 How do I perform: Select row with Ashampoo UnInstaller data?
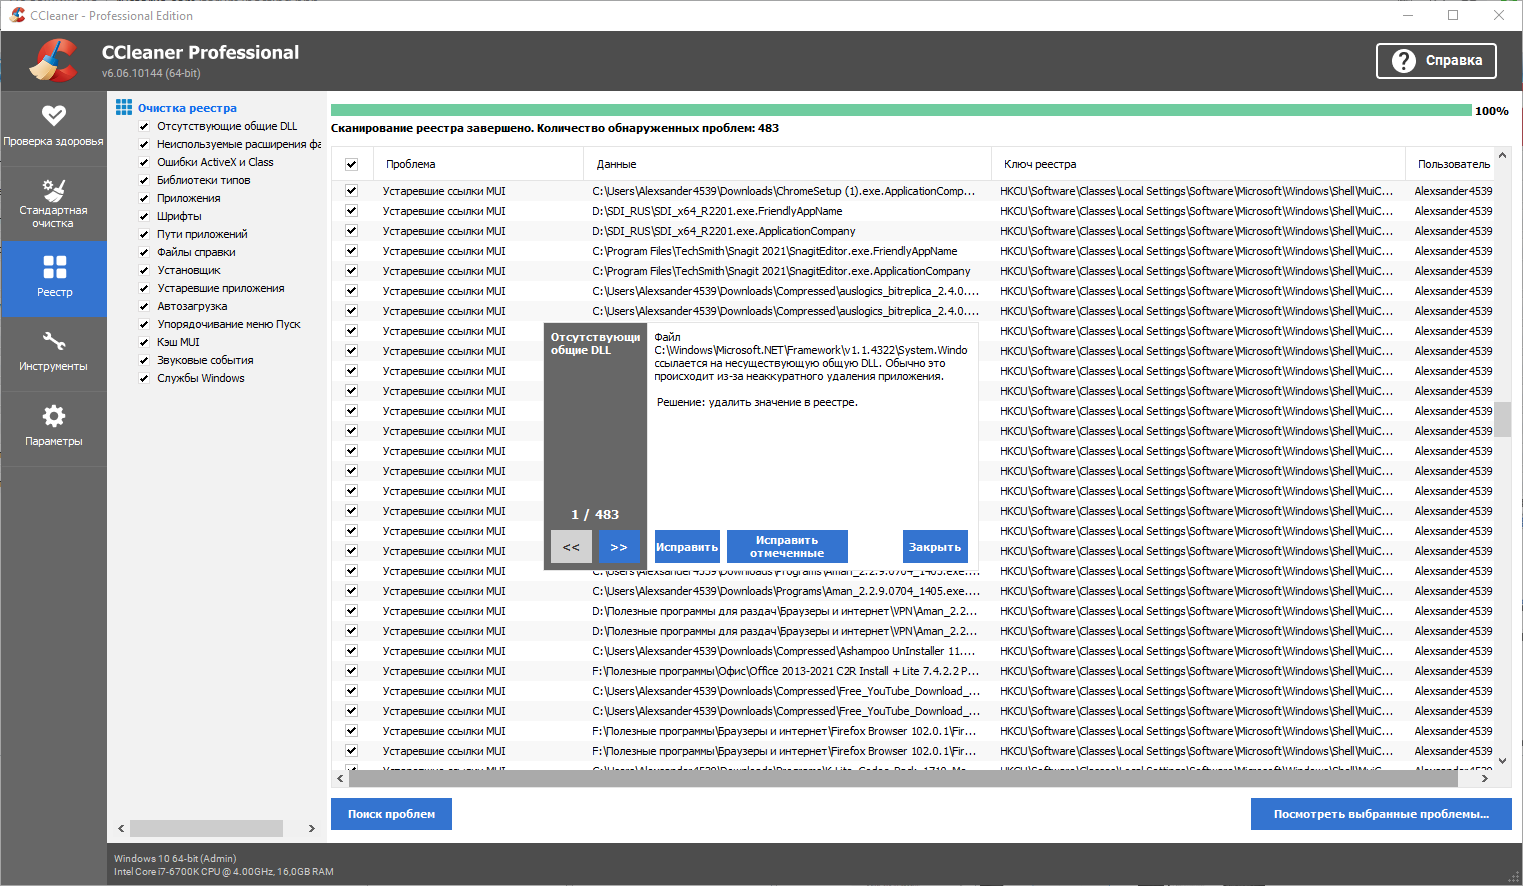tap(912, 651)
